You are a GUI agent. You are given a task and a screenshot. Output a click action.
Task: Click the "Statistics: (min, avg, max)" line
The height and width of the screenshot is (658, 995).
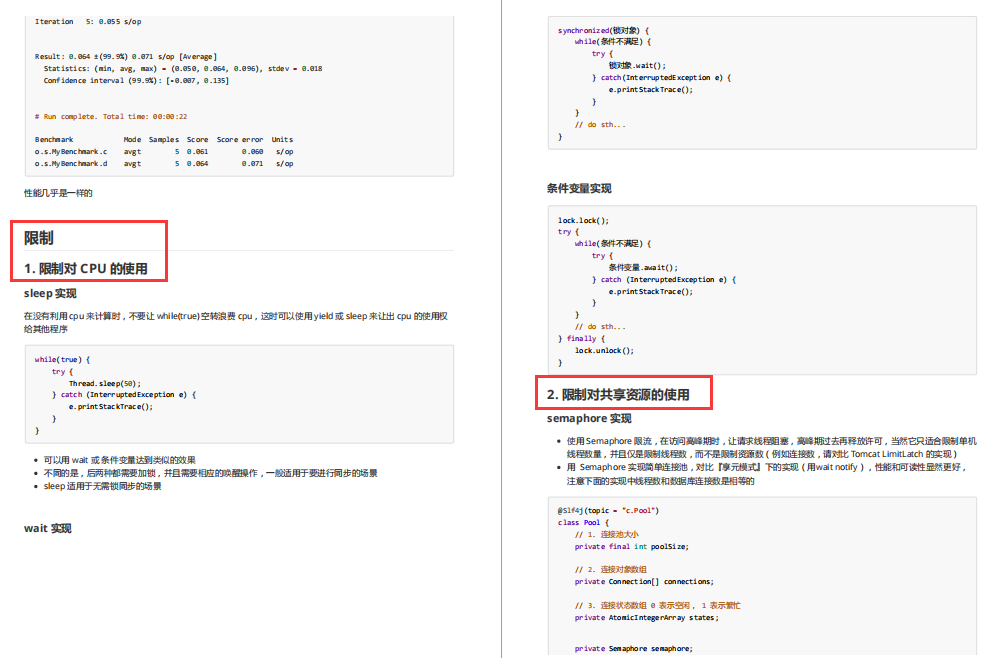pos(183,69)
